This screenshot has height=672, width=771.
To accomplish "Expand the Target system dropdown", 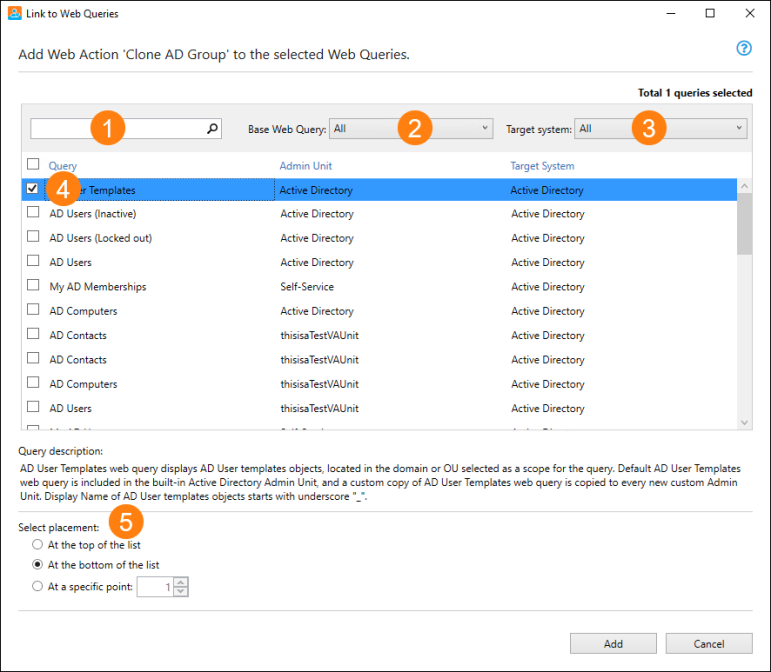I will point(661,129).
